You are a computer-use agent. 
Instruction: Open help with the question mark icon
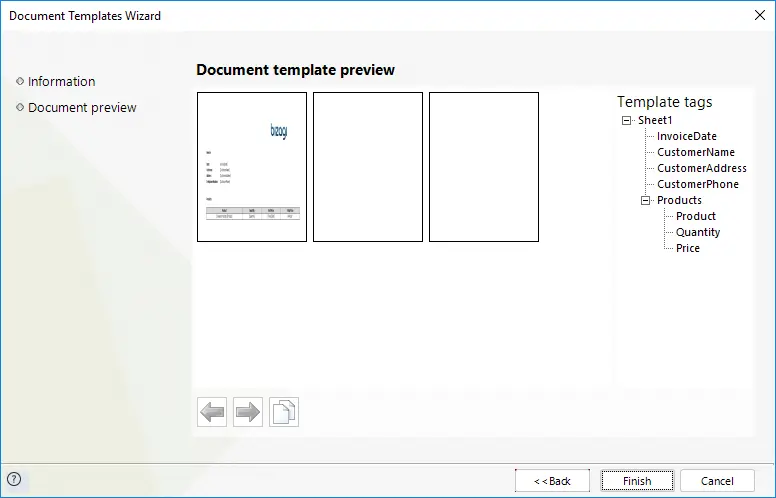tap(14, 479)
